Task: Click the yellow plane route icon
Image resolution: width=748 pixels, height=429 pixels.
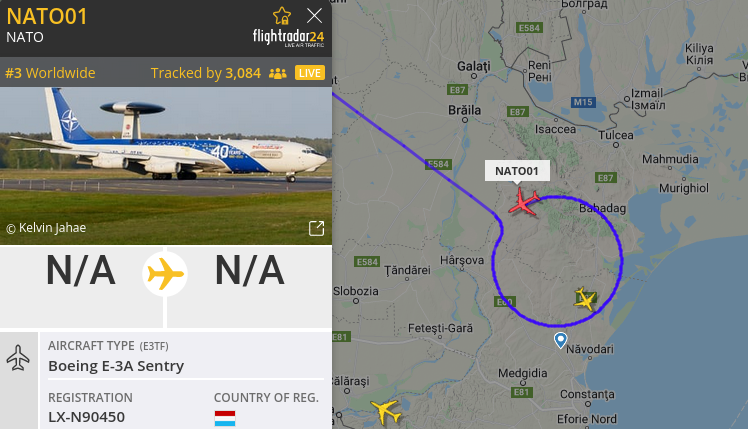Action: [x=165, y=274]
